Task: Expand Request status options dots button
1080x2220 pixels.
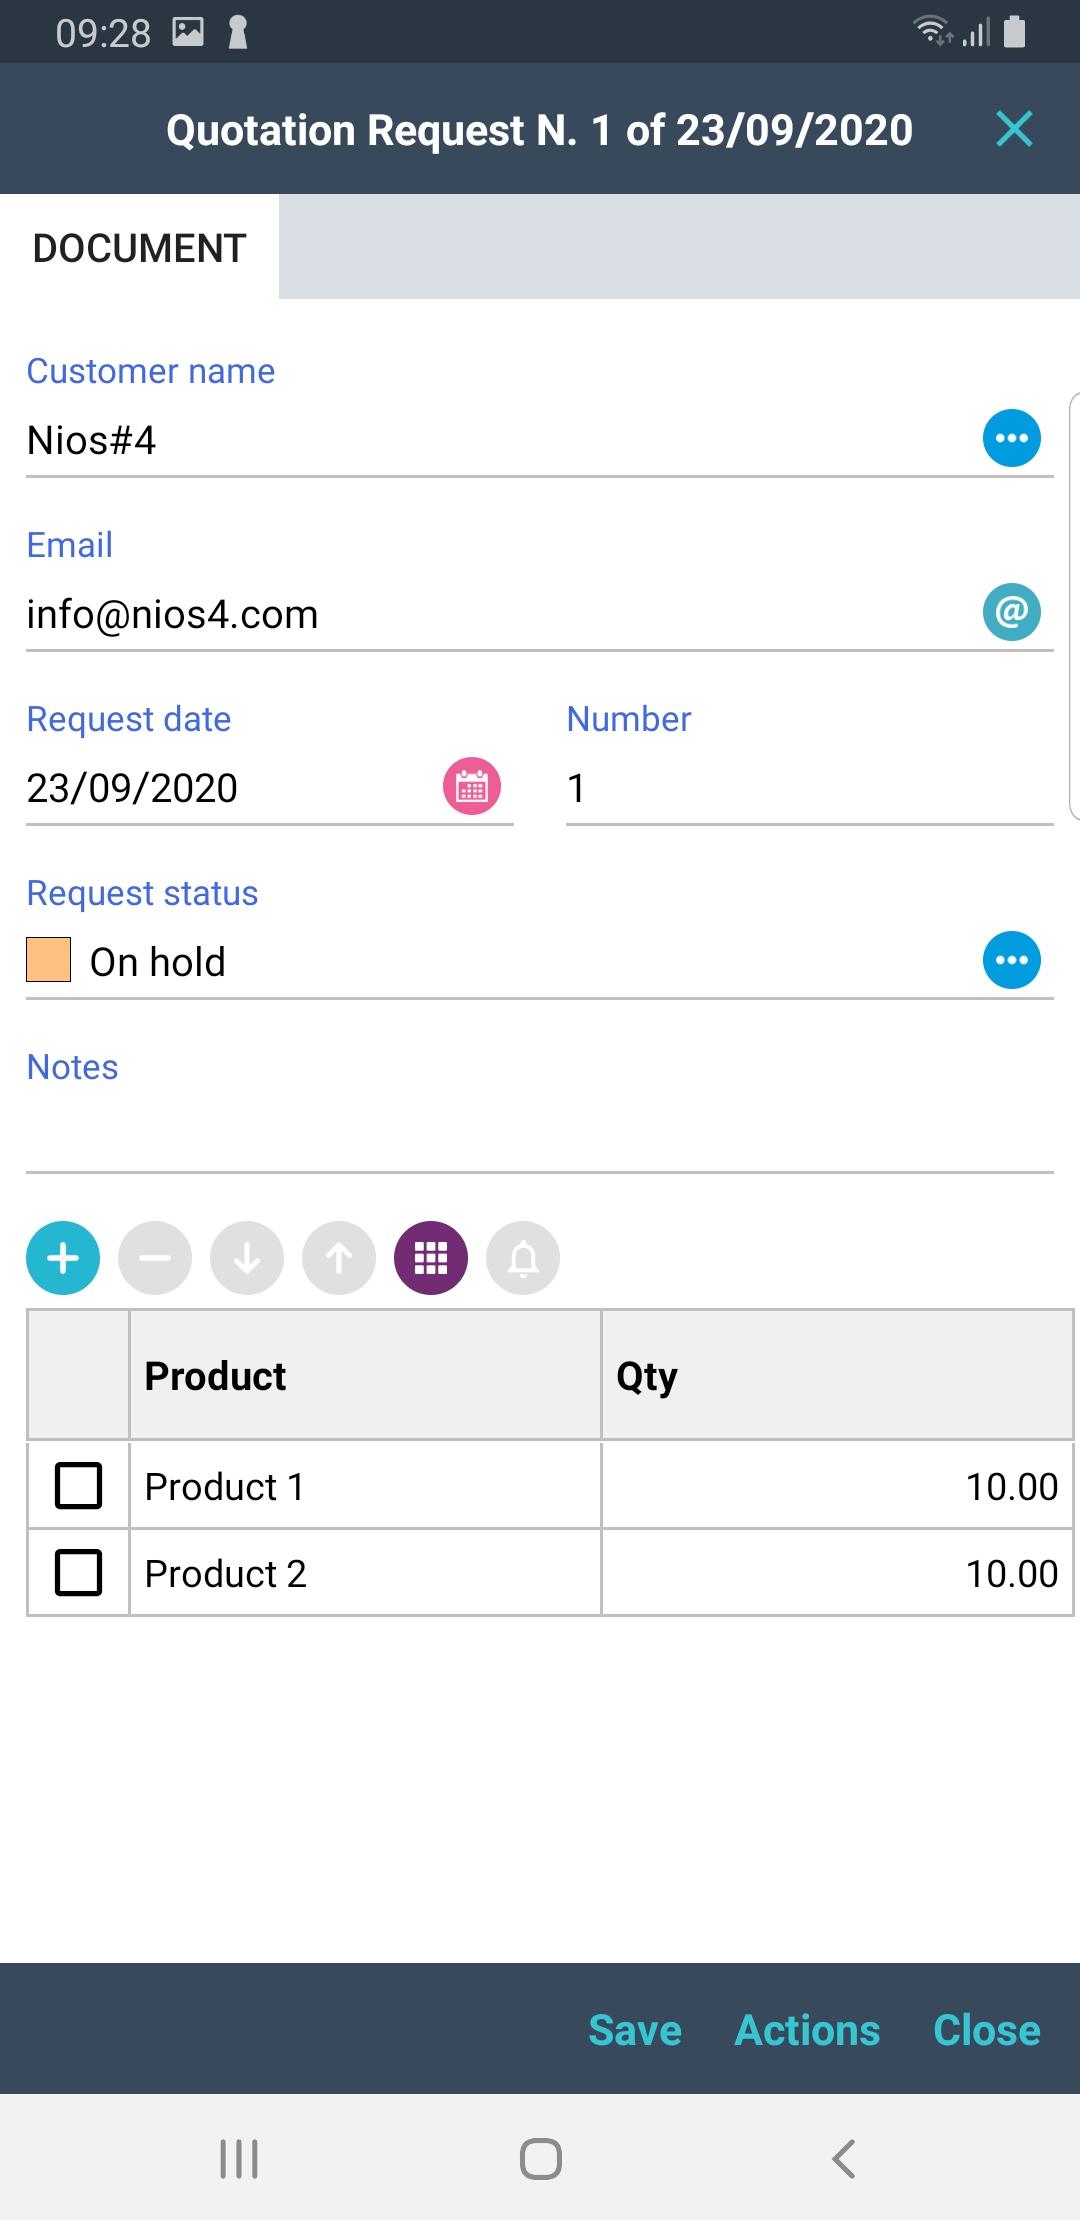Action: [x=1011, y=960]
